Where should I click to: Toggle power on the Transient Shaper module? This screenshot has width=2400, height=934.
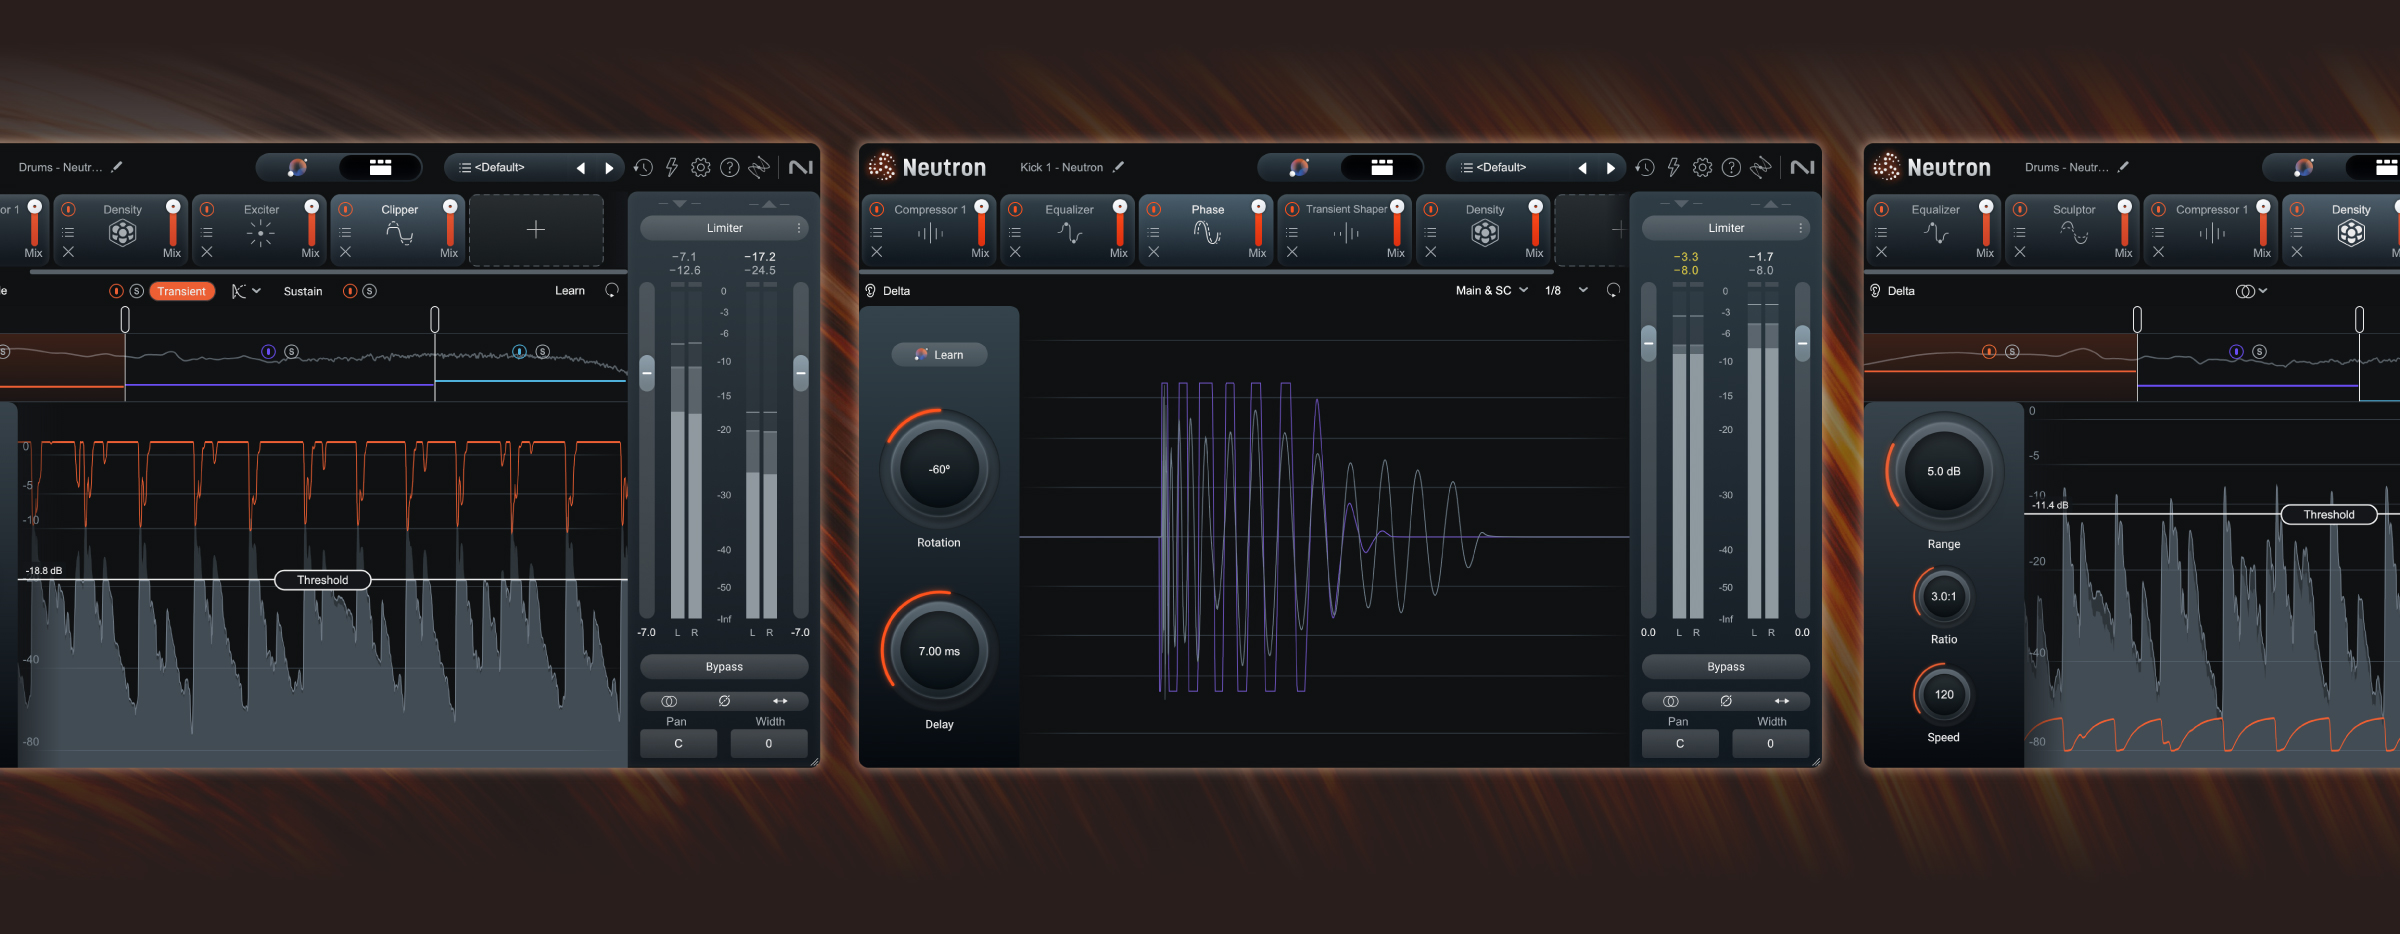coord(1292,209)
